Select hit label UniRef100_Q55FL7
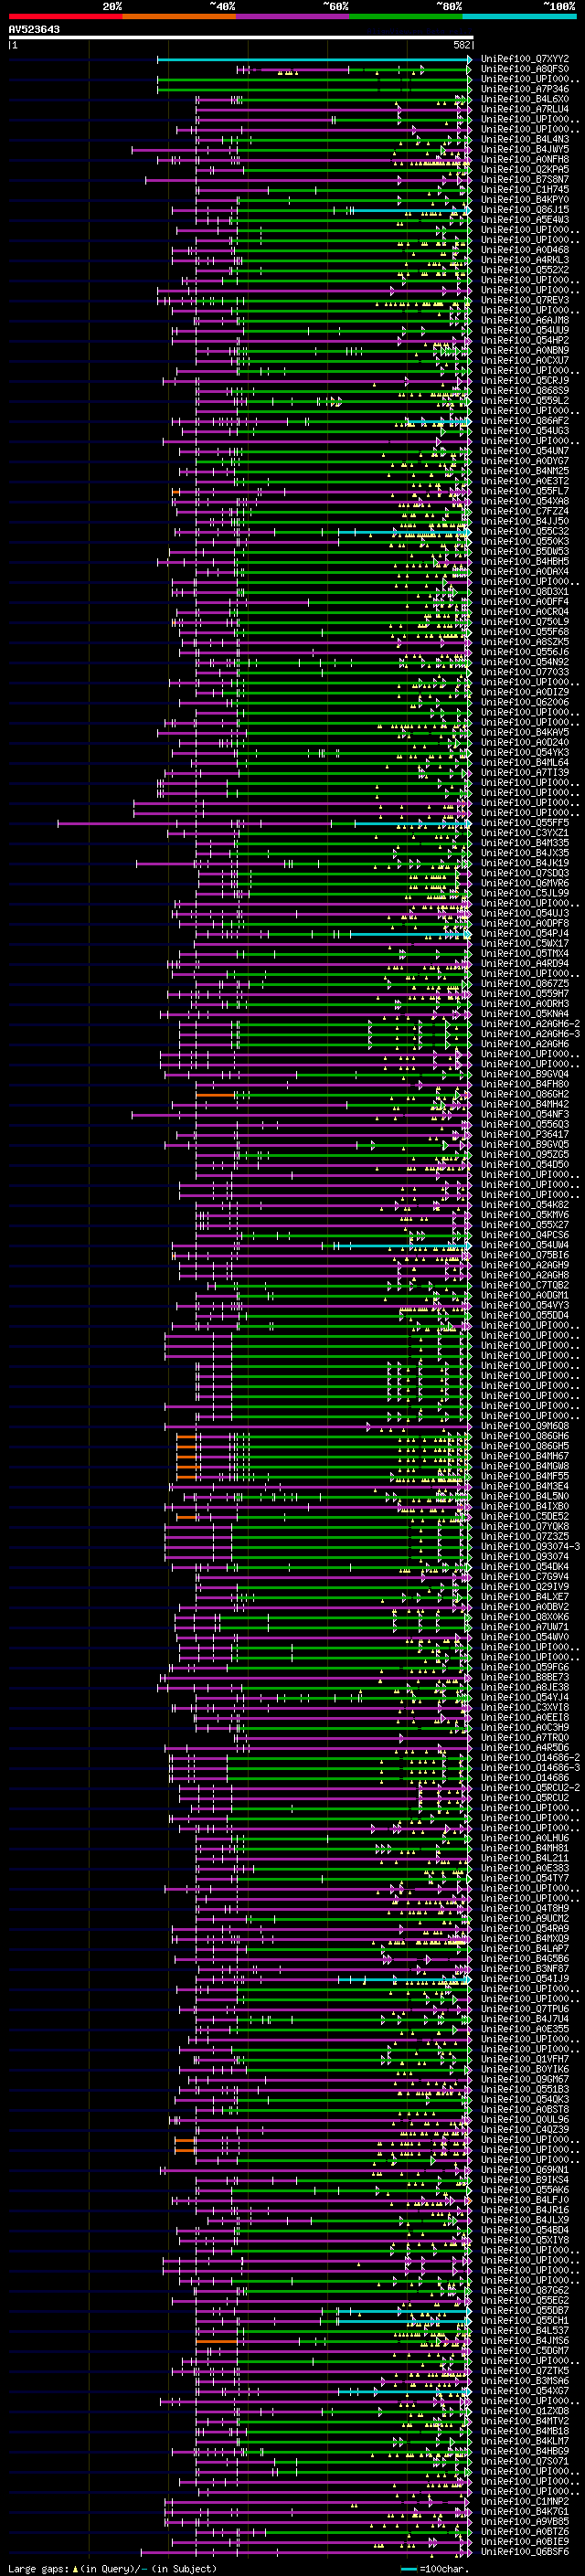Image resolution: width=585 pixels, height=2576 pixels. click(x=525, y=491)
